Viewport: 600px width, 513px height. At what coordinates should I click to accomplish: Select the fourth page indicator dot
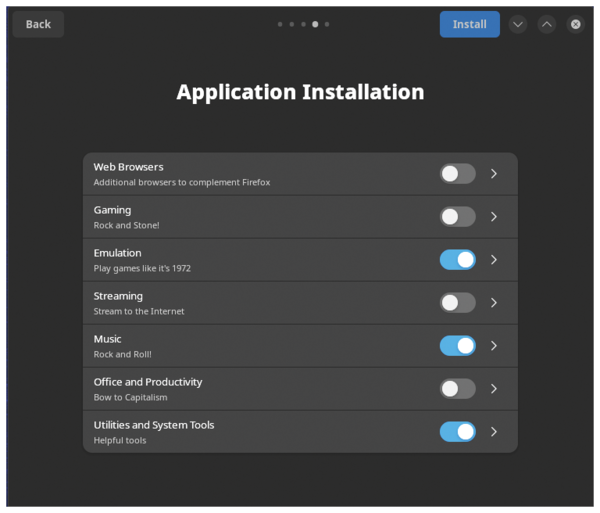pos(315,24)
